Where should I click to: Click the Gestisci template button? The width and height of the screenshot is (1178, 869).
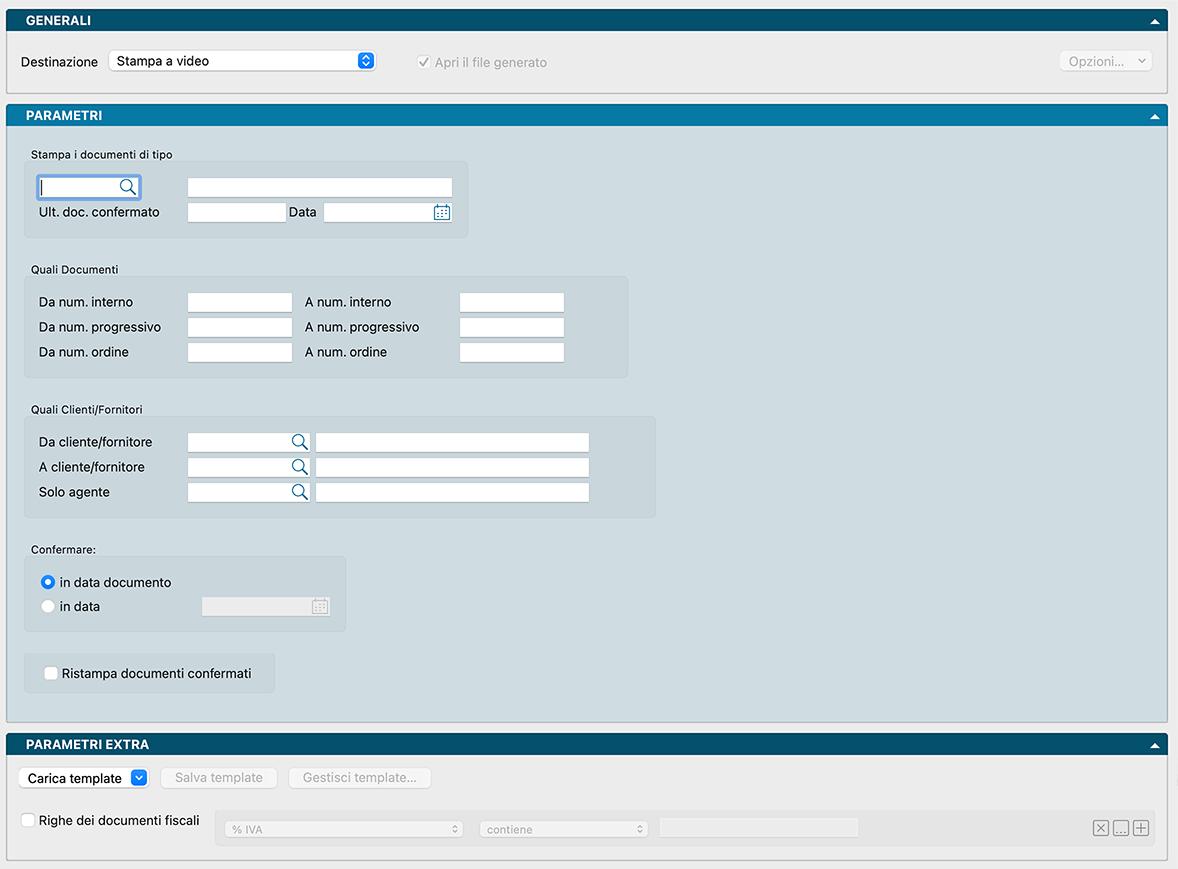tap(360, 778)
